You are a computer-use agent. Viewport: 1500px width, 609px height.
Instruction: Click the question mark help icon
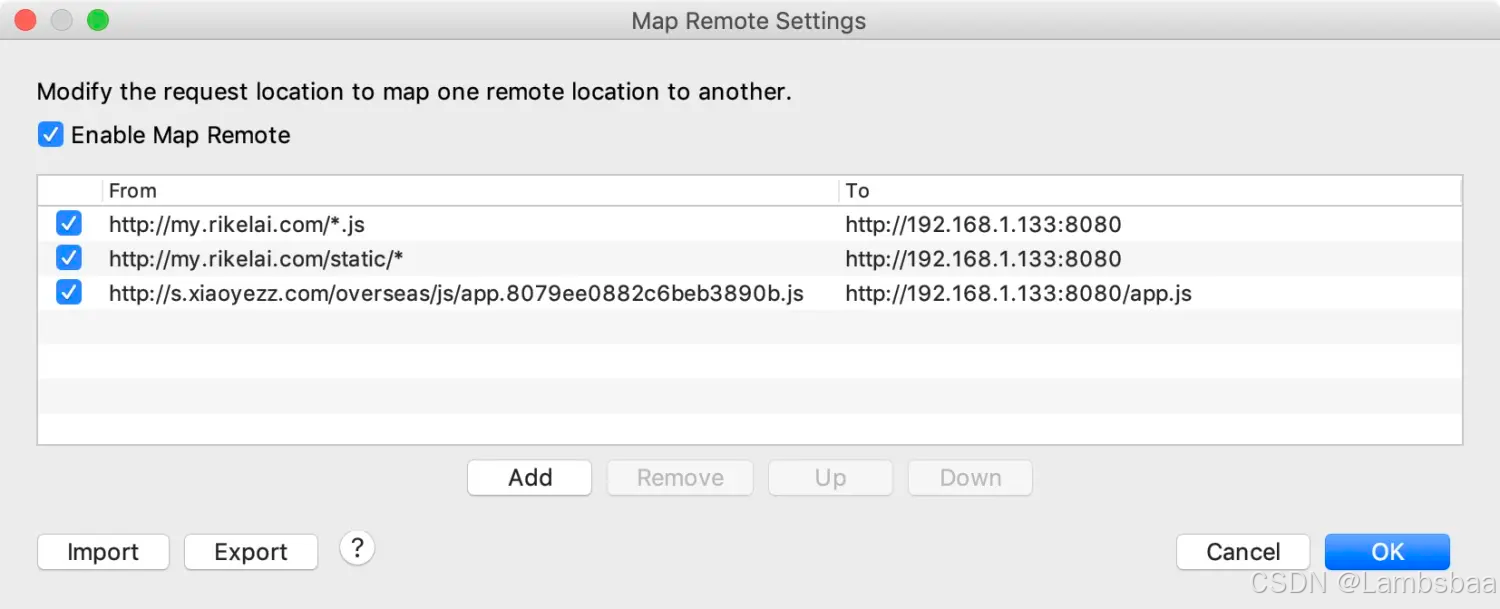pos(357,548)
